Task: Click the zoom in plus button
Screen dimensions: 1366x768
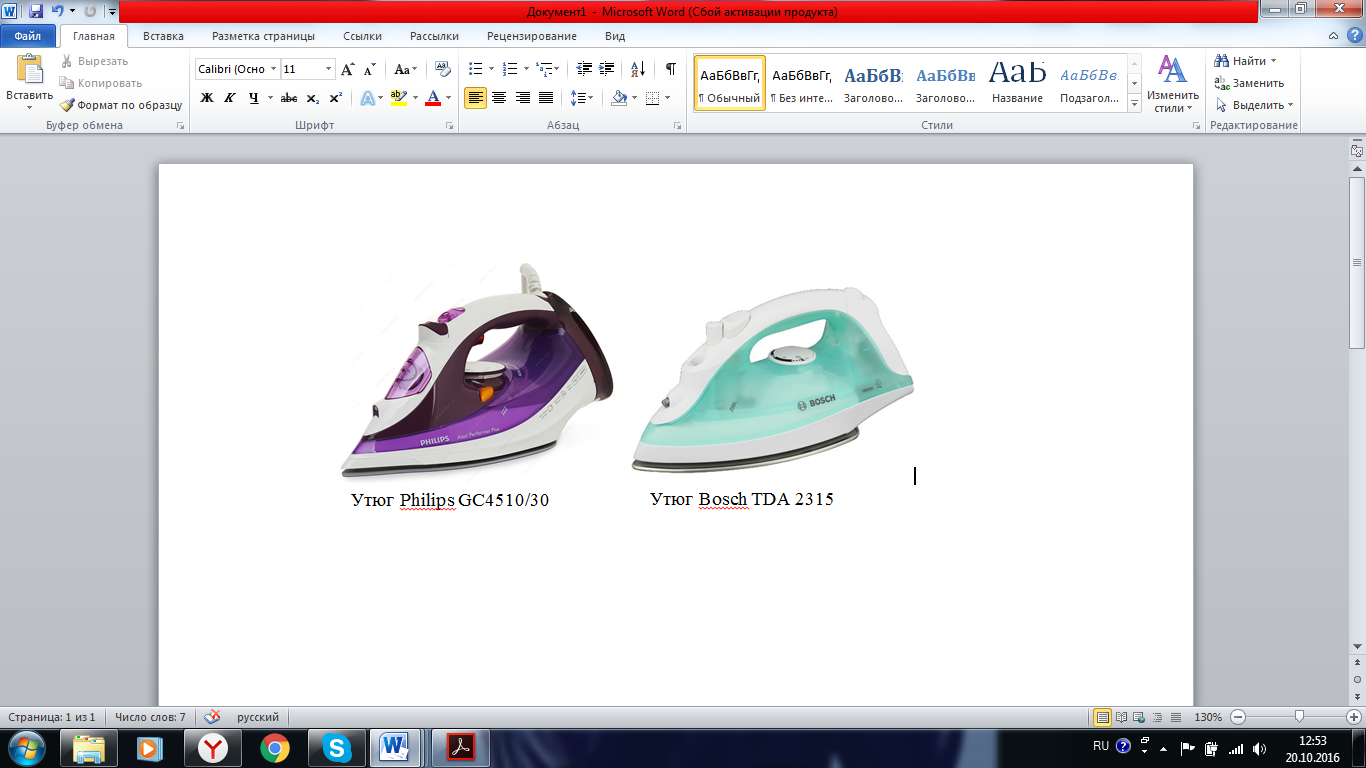Action: pyautogui.click(x=1354, y=717)
